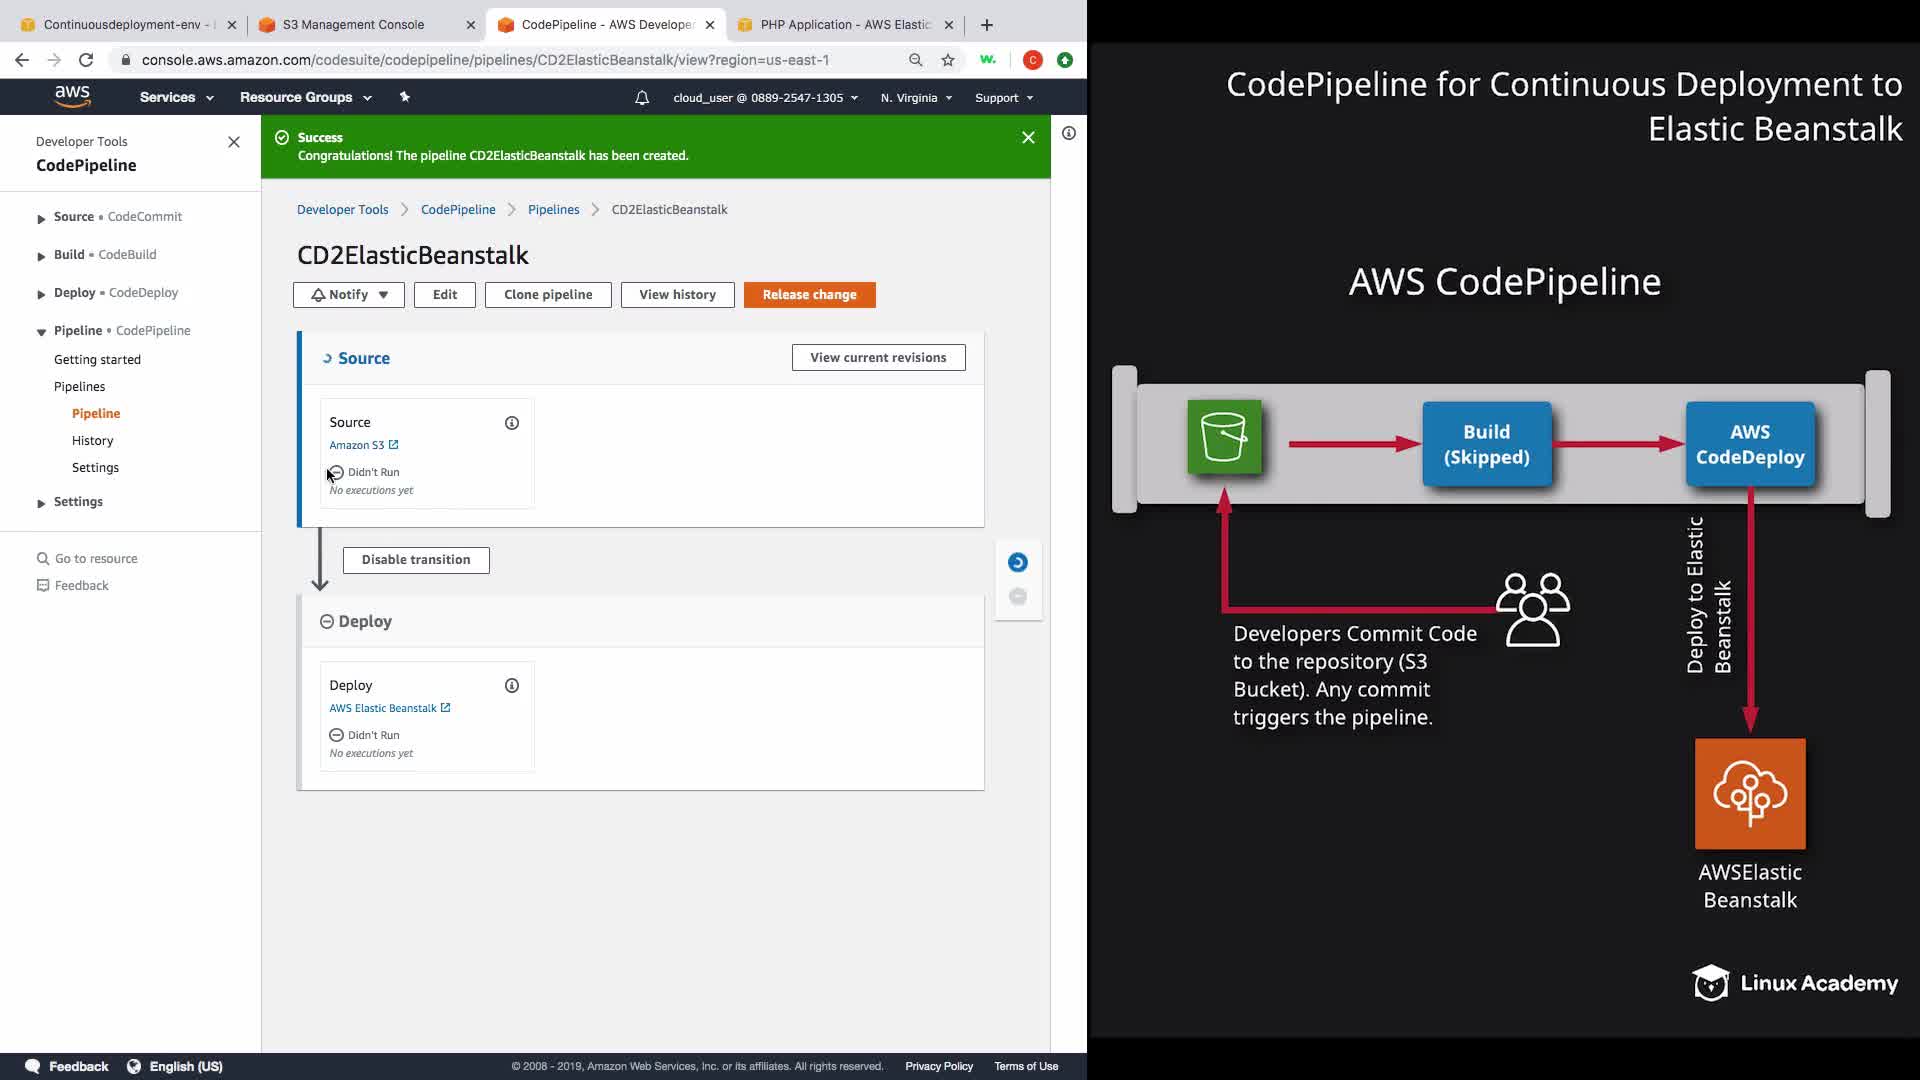
Task: Click the Source action info icon
Action: pos(511,423)
